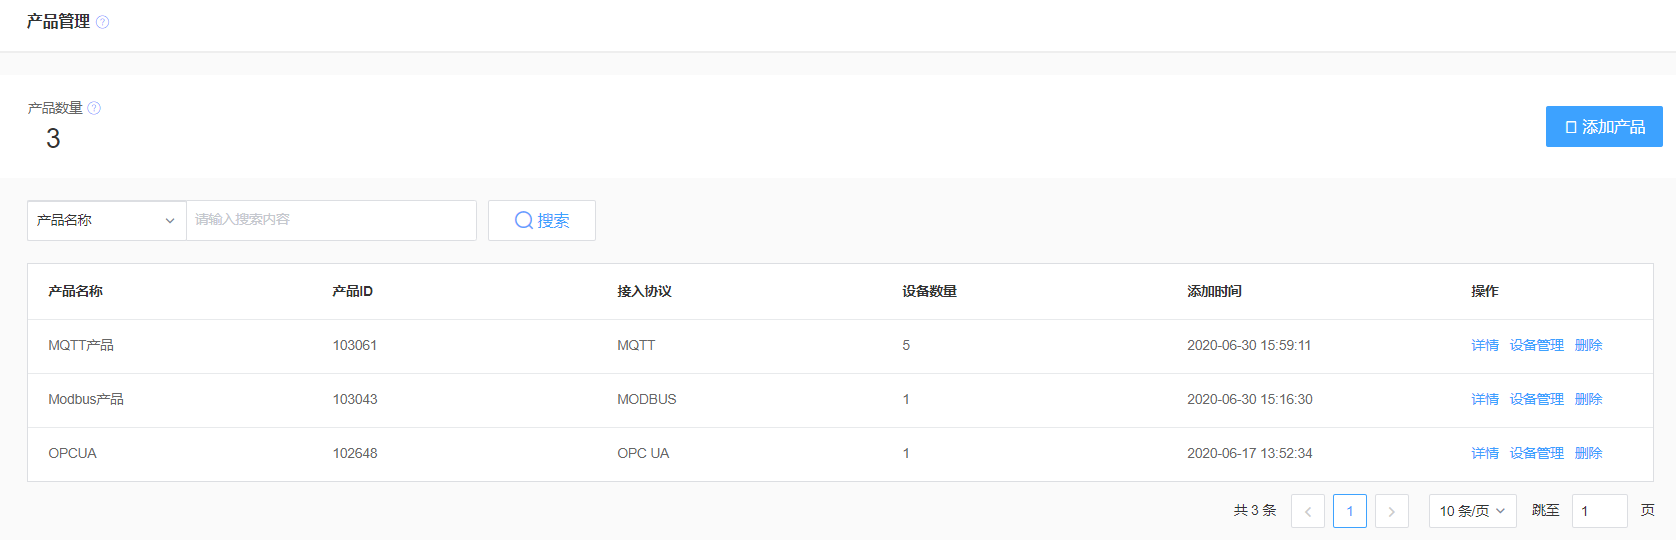Click timestamp 2020-06-17 13:52:34

pyautogui.click(x=1250, y=453)
